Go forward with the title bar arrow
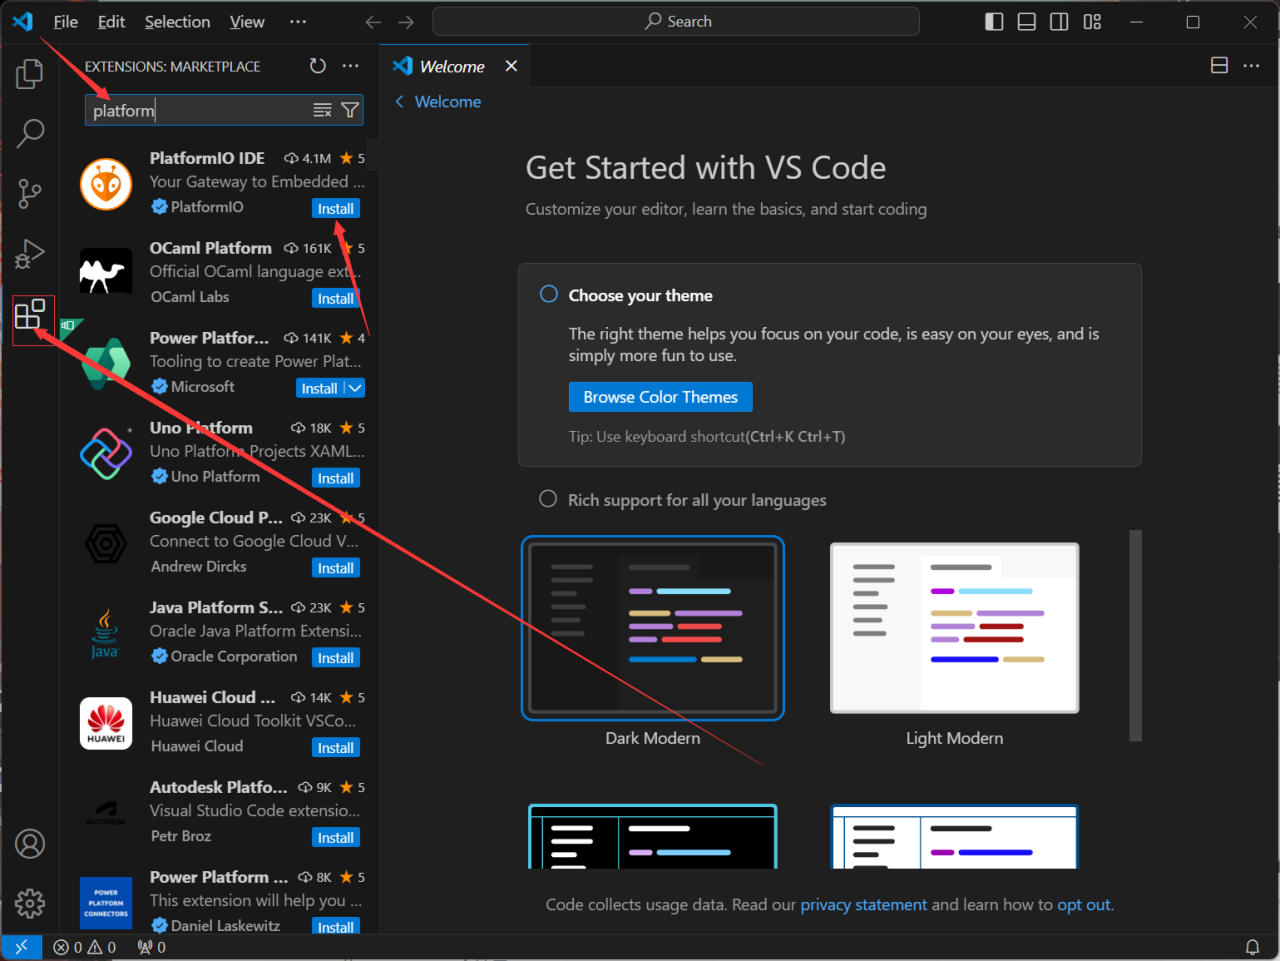1280x961 pixels. coord(406,22)
